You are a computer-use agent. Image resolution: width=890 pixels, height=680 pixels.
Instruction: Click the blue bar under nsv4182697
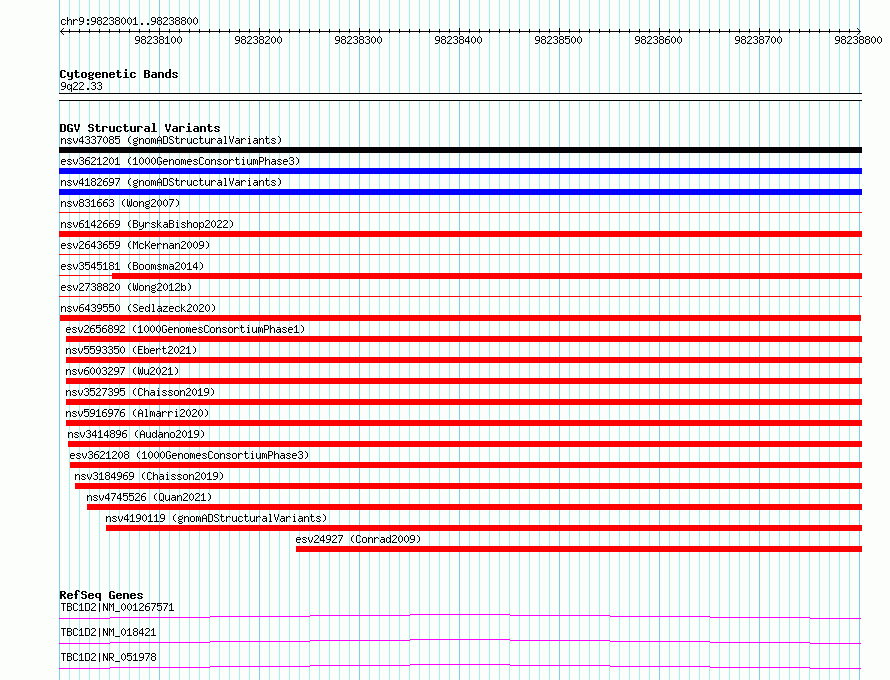click(x=460, y=192)
